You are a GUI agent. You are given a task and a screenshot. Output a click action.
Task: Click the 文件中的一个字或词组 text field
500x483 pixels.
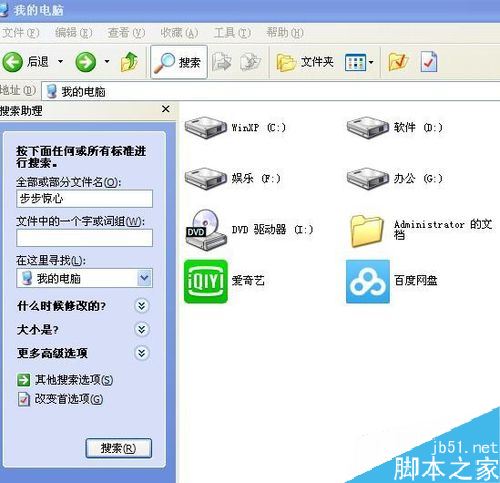pos(84,238)
